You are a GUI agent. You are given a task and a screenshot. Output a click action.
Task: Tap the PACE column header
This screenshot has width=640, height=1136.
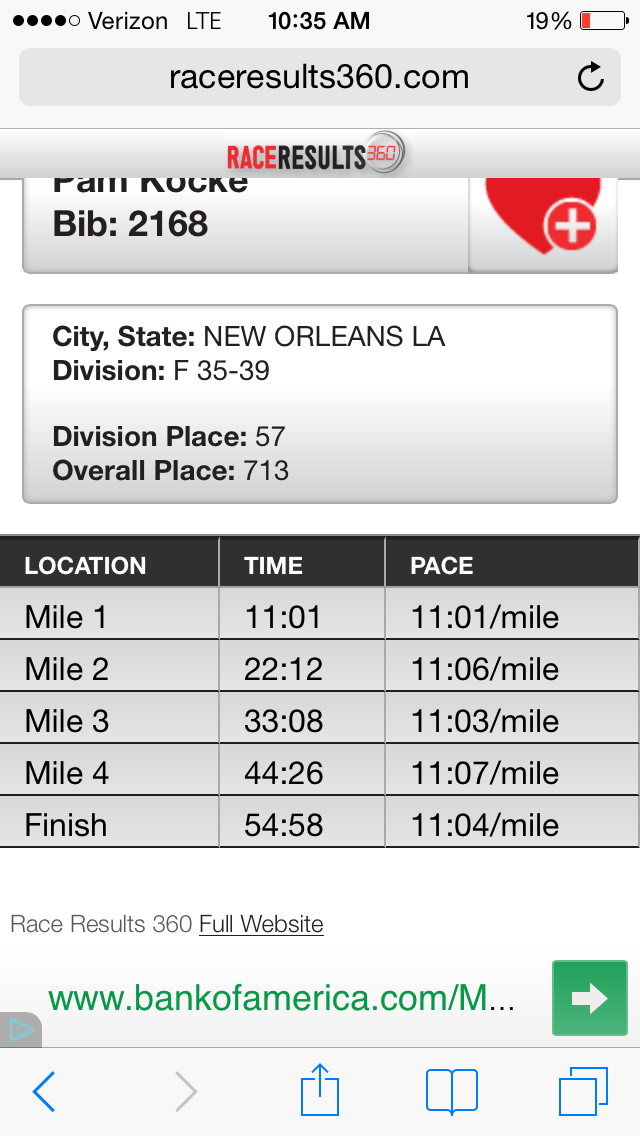point(441,565)
